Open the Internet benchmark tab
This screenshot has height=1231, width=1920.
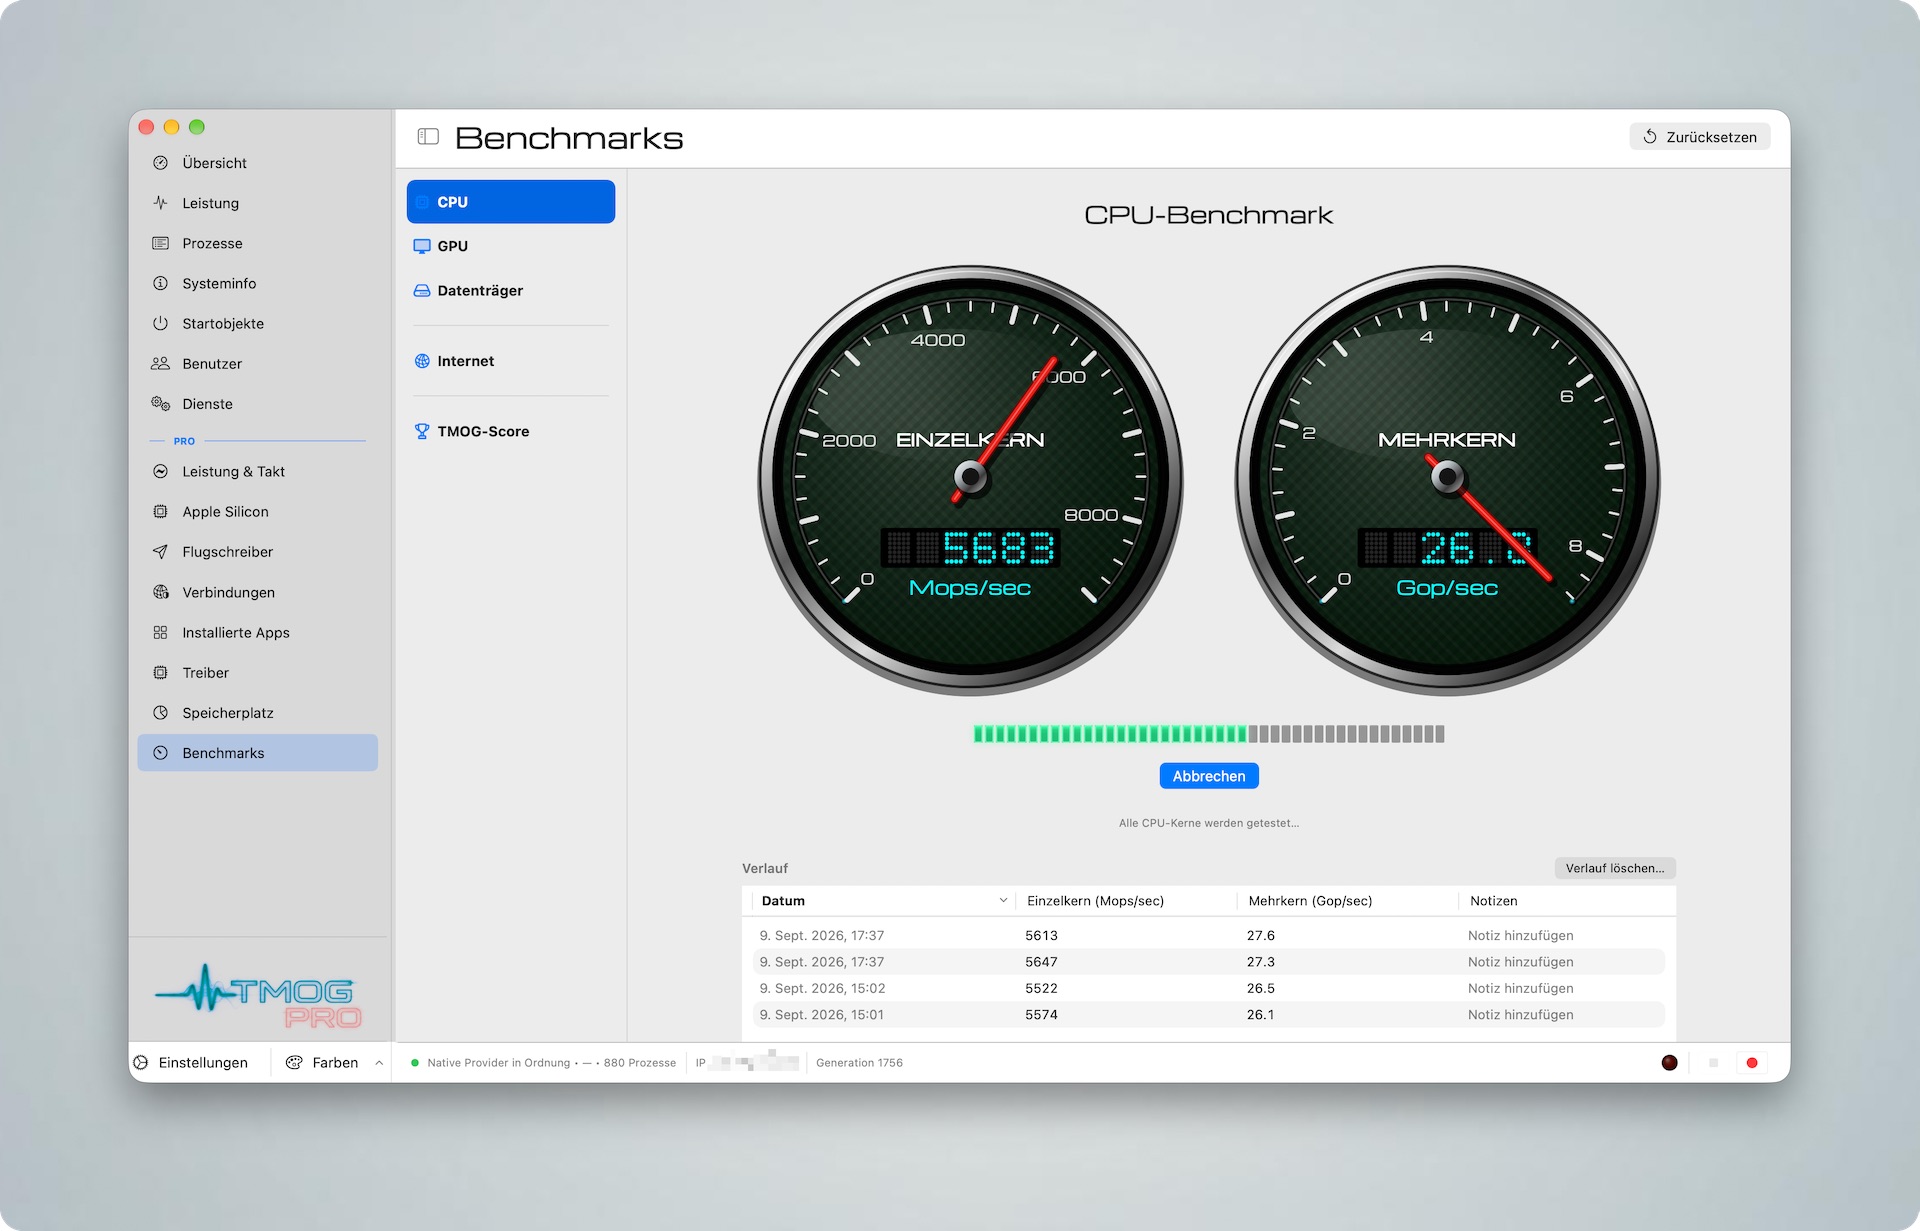(511, 361)
